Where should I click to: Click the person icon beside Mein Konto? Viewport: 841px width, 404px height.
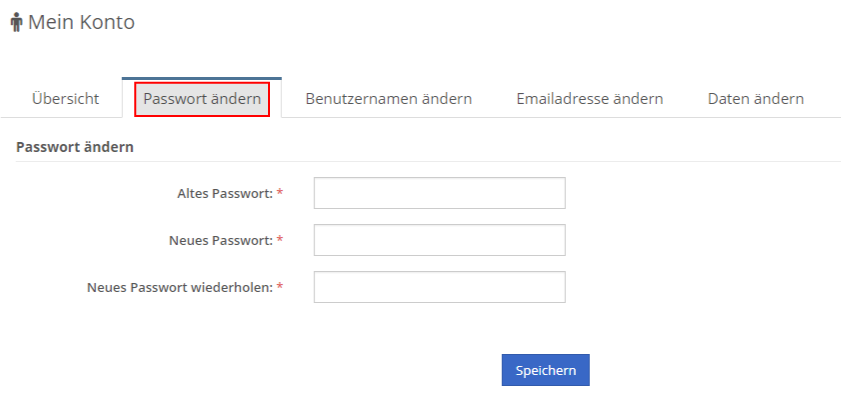click(x=17, y=23)
